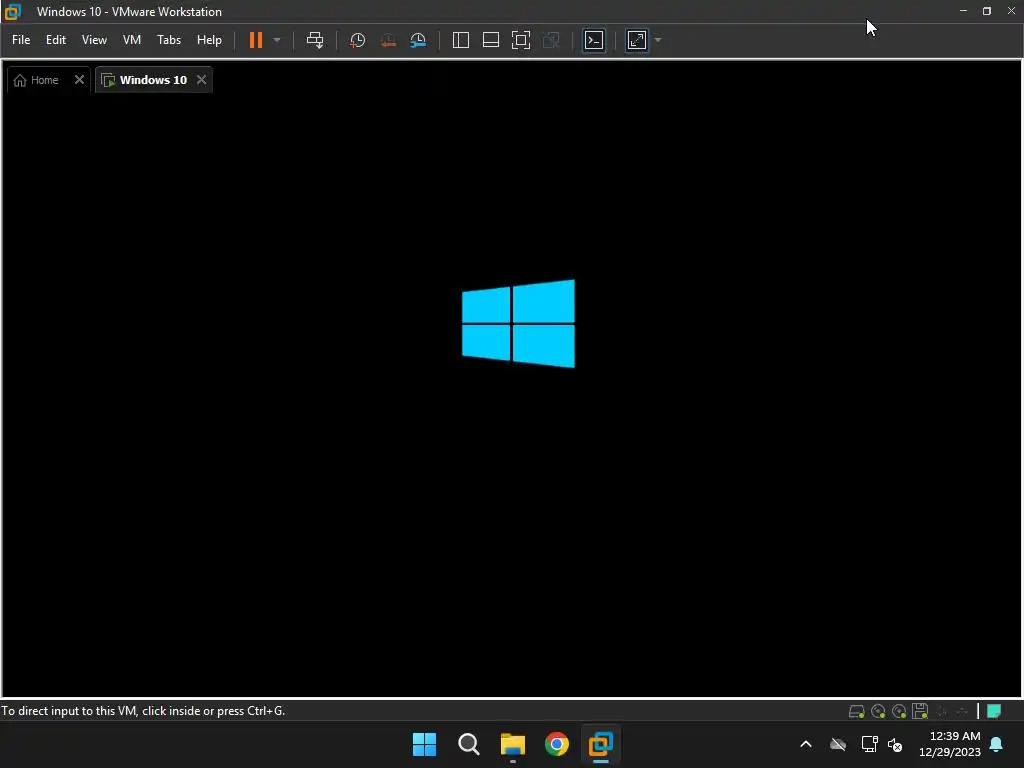1024x768 pixels.
Task: Open the File menu
Action: 21,40
